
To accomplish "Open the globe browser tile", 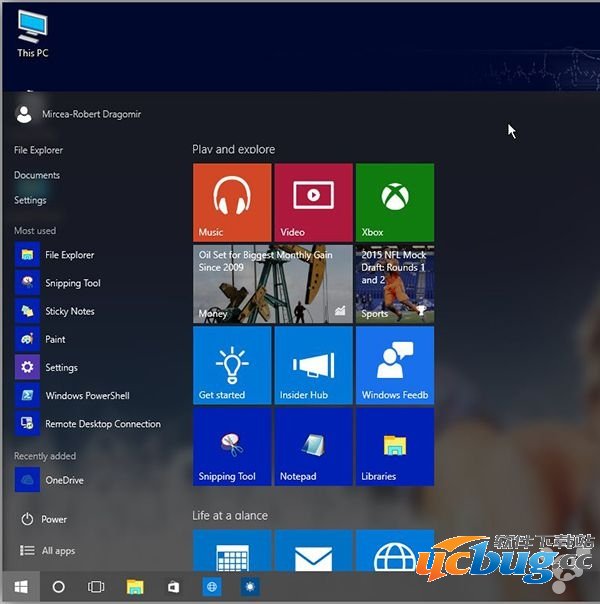I will (395, 550).
